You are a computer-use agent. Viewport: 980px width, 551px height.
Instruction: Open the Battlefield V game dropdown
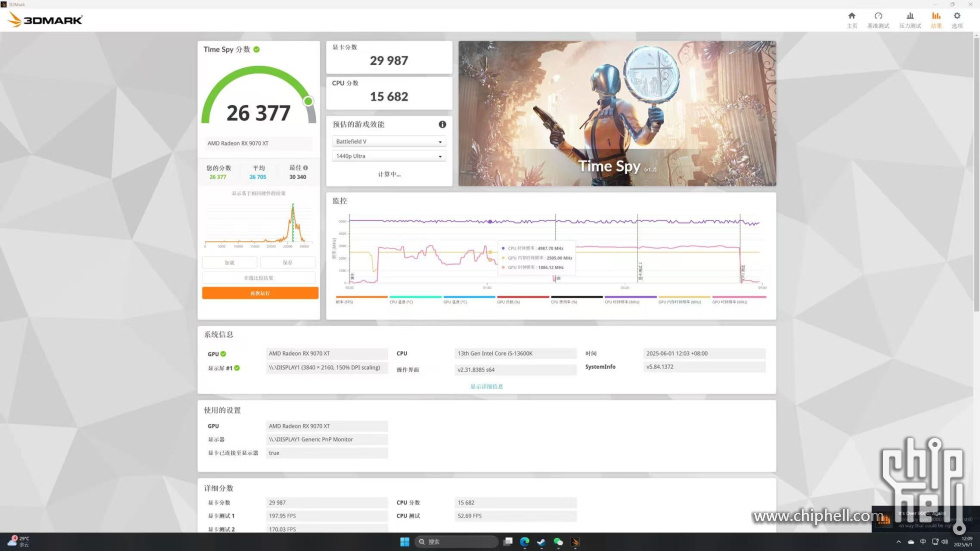(389, 142)
